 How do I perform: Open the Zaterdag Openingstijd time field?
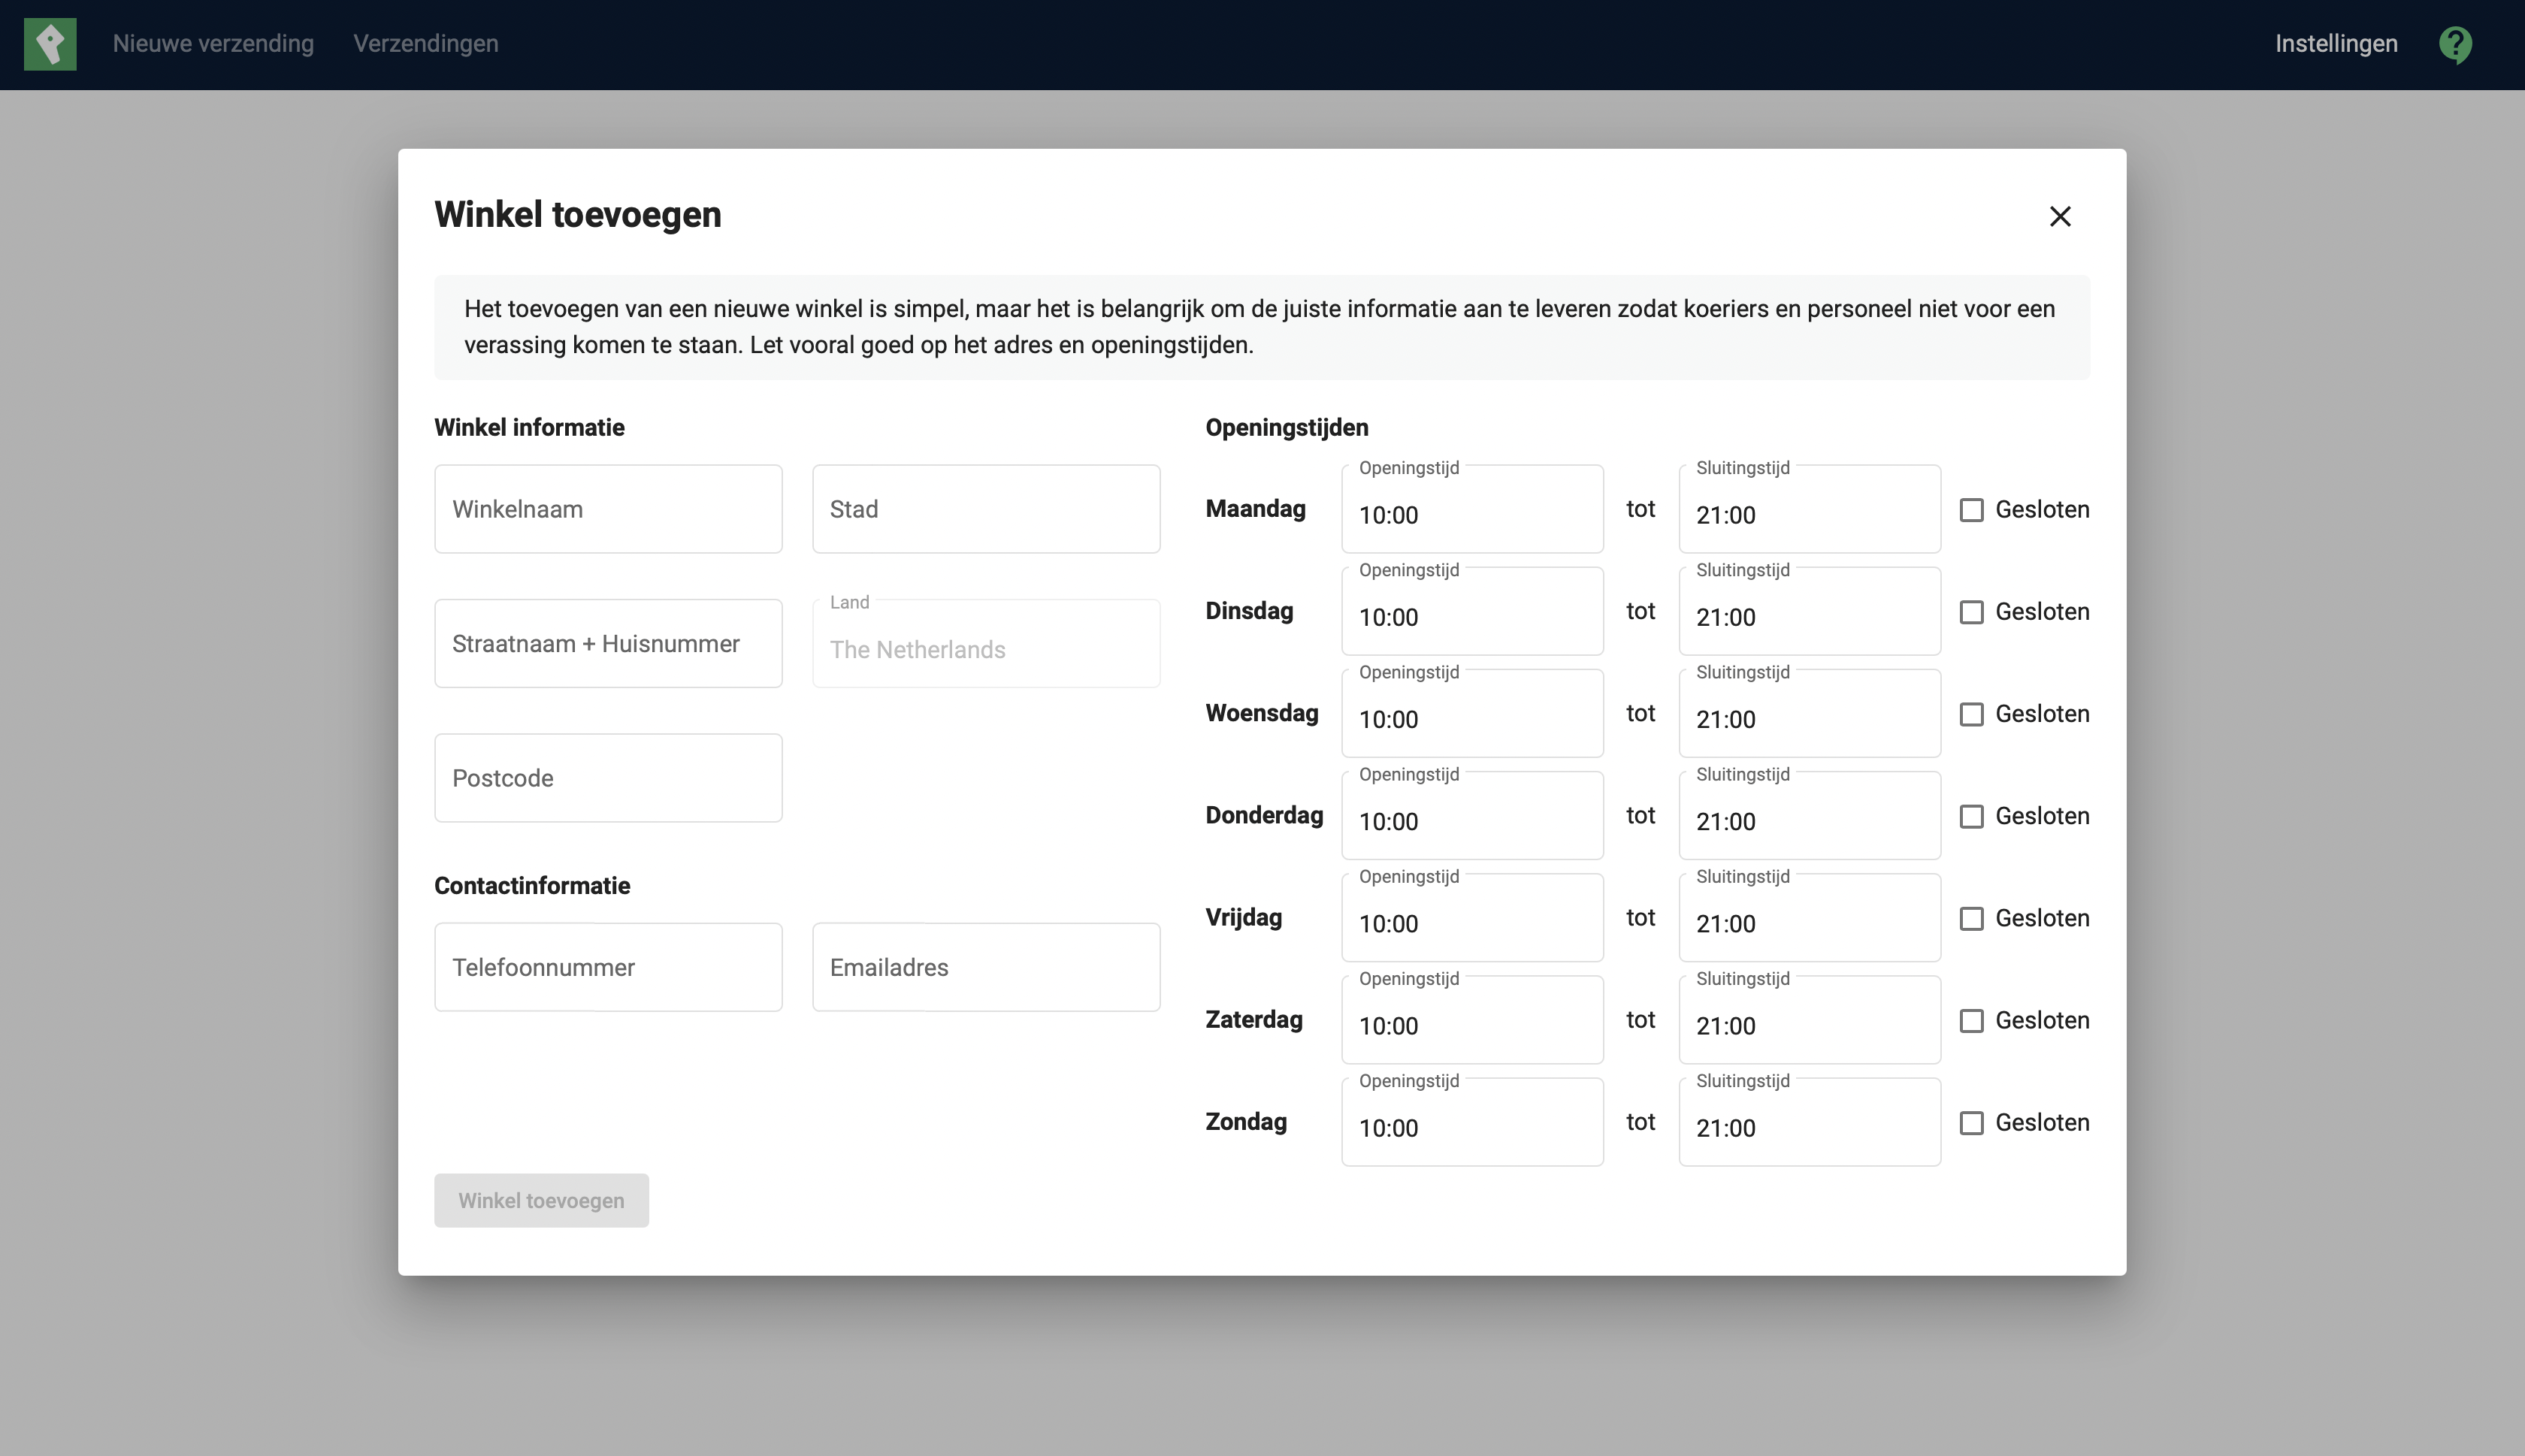tap(1471, 1025)
